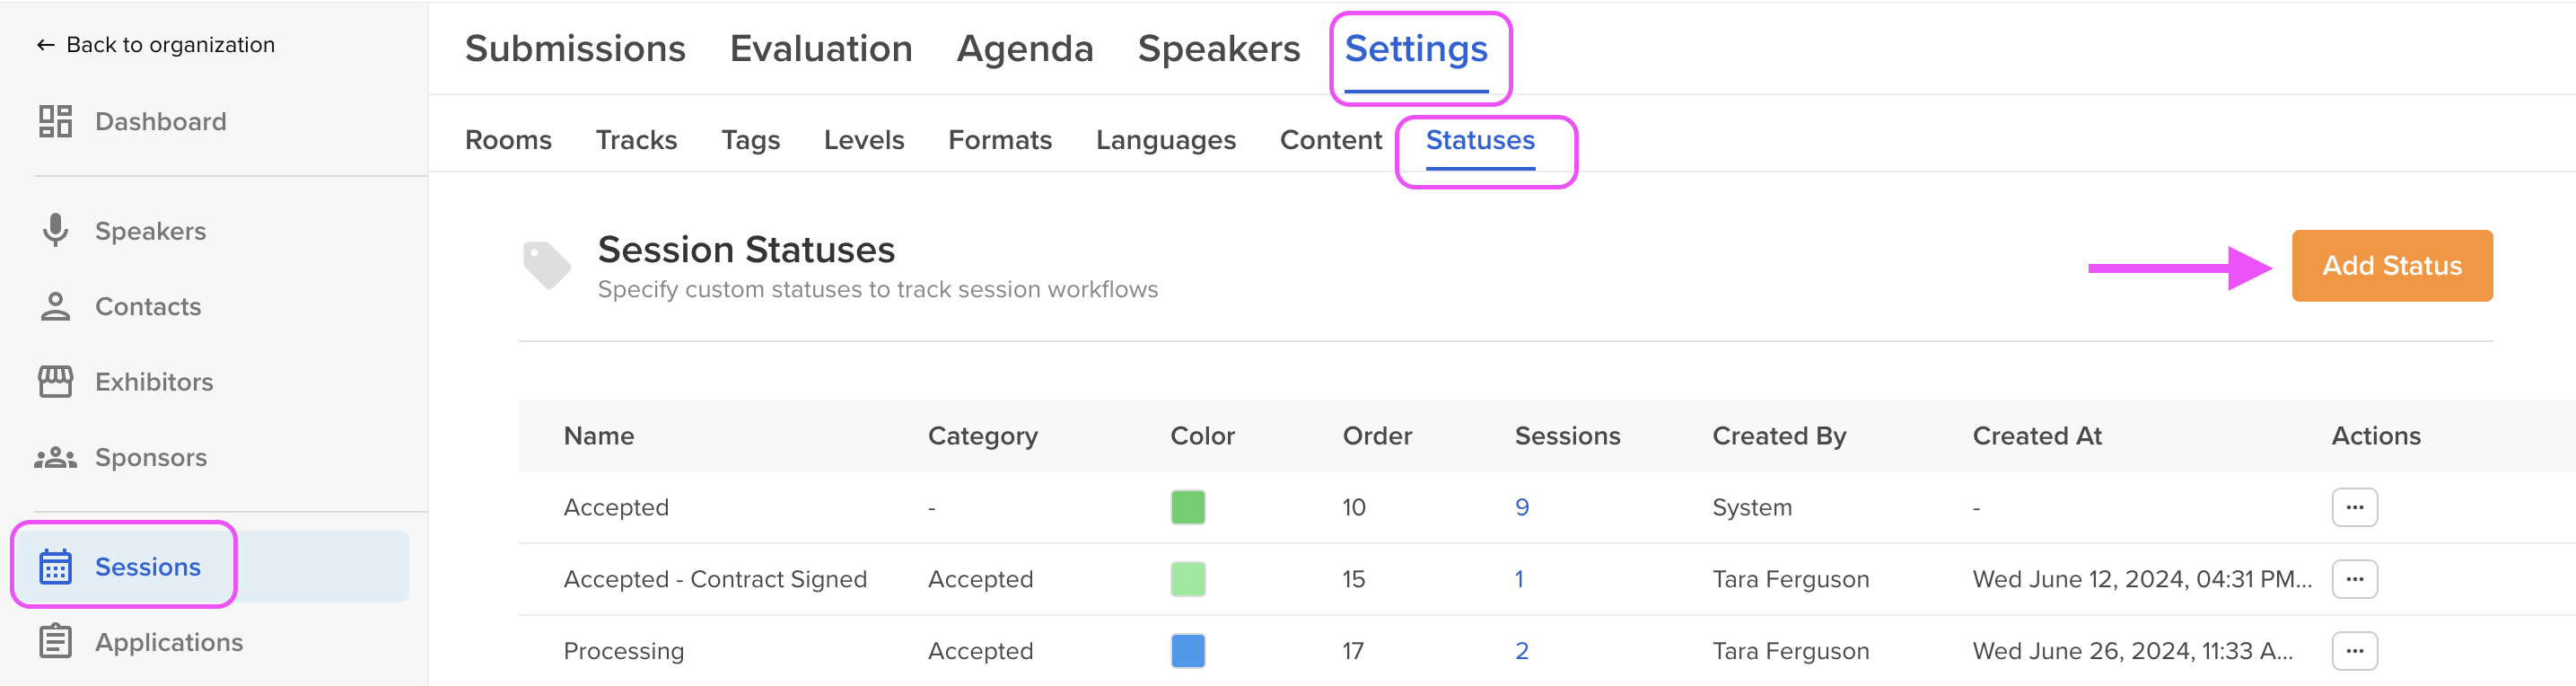Click the Sponsors group icon
The height and width of the screenshot is (686, 2576).
point(55,457)
